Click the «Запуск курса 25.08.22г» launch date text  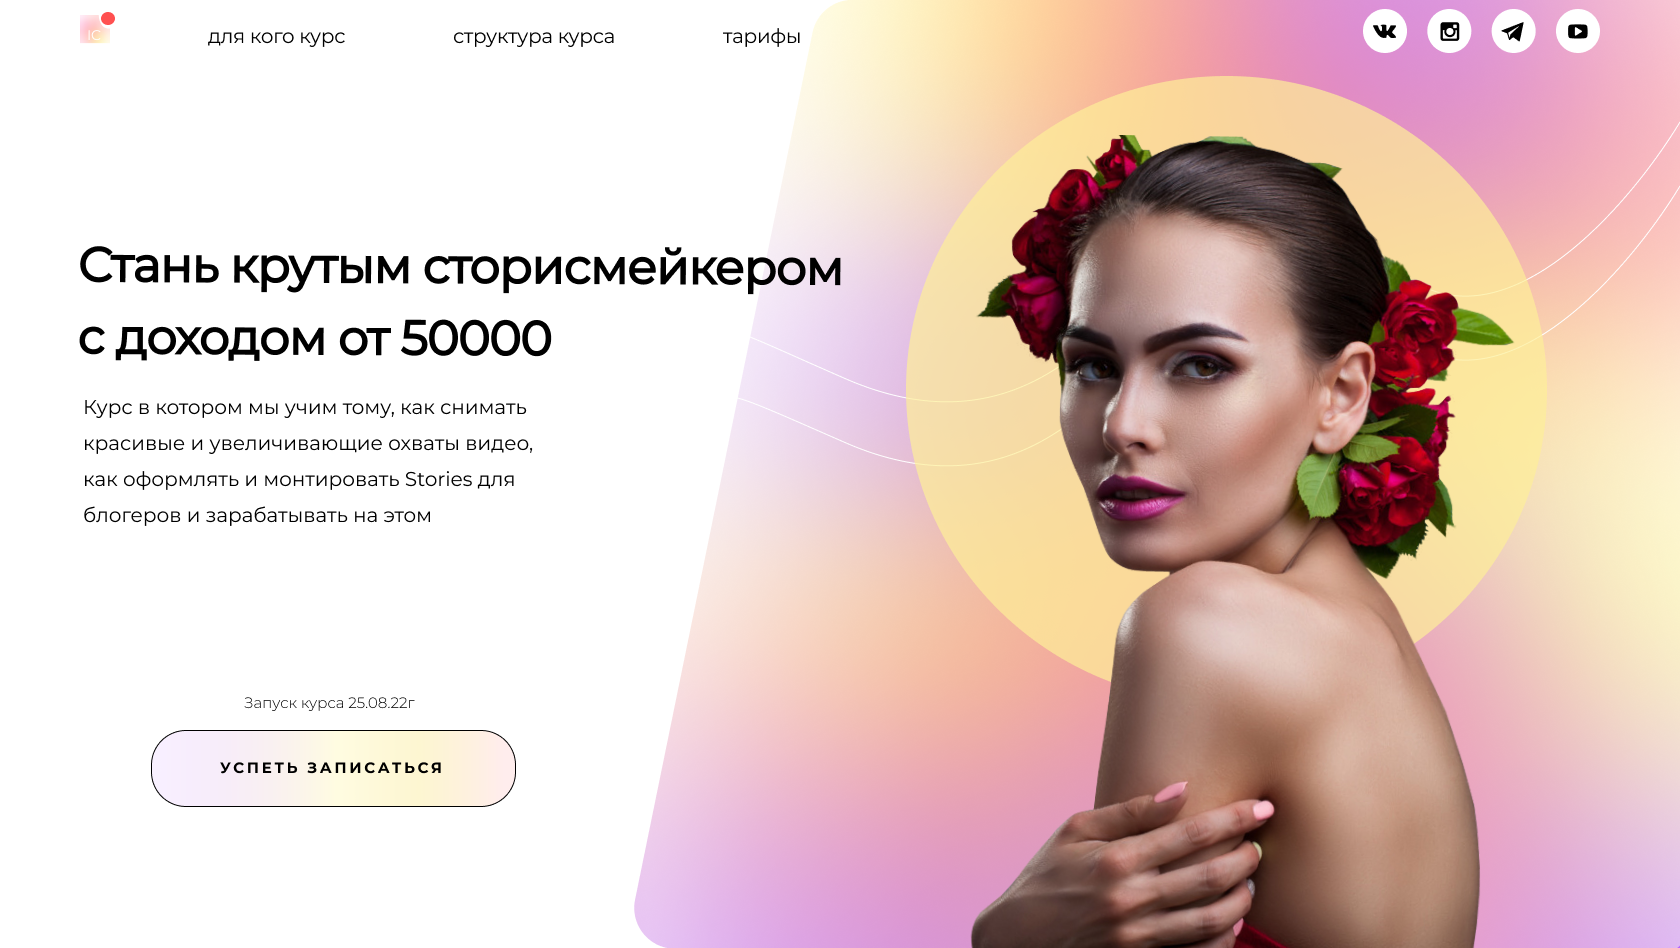coord(329,703)
